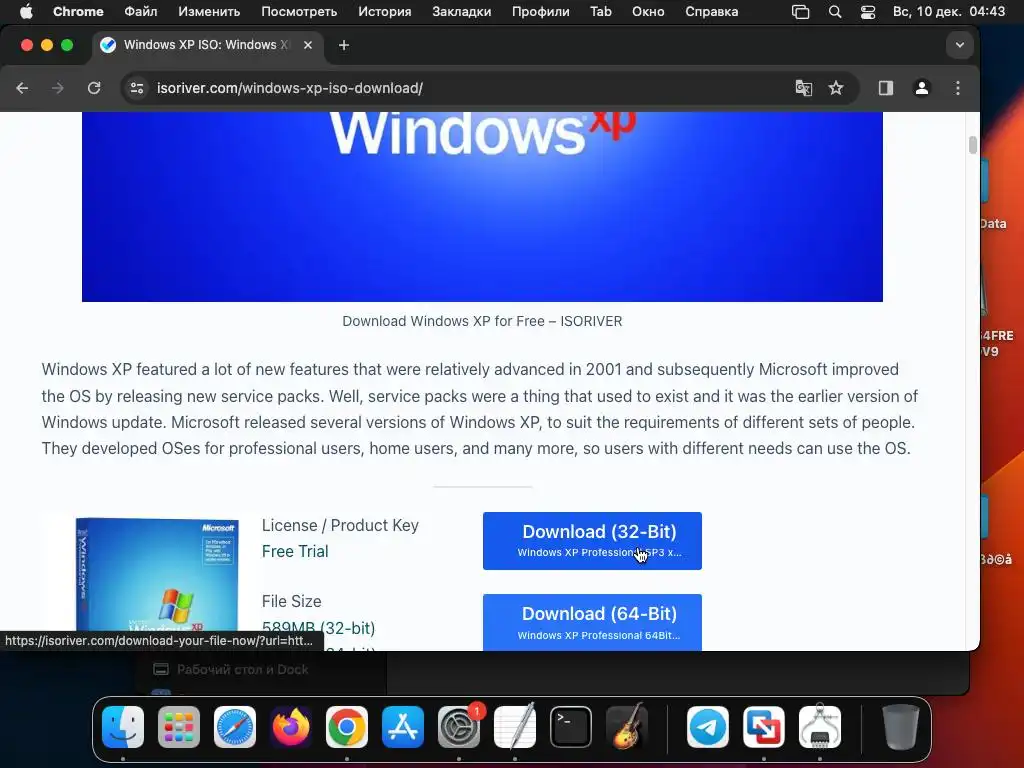Image resolution: width=1024 pixels, height=768 pixels.
Task: Click the Google Translate icon in address bar
Action: click(803, 88)
